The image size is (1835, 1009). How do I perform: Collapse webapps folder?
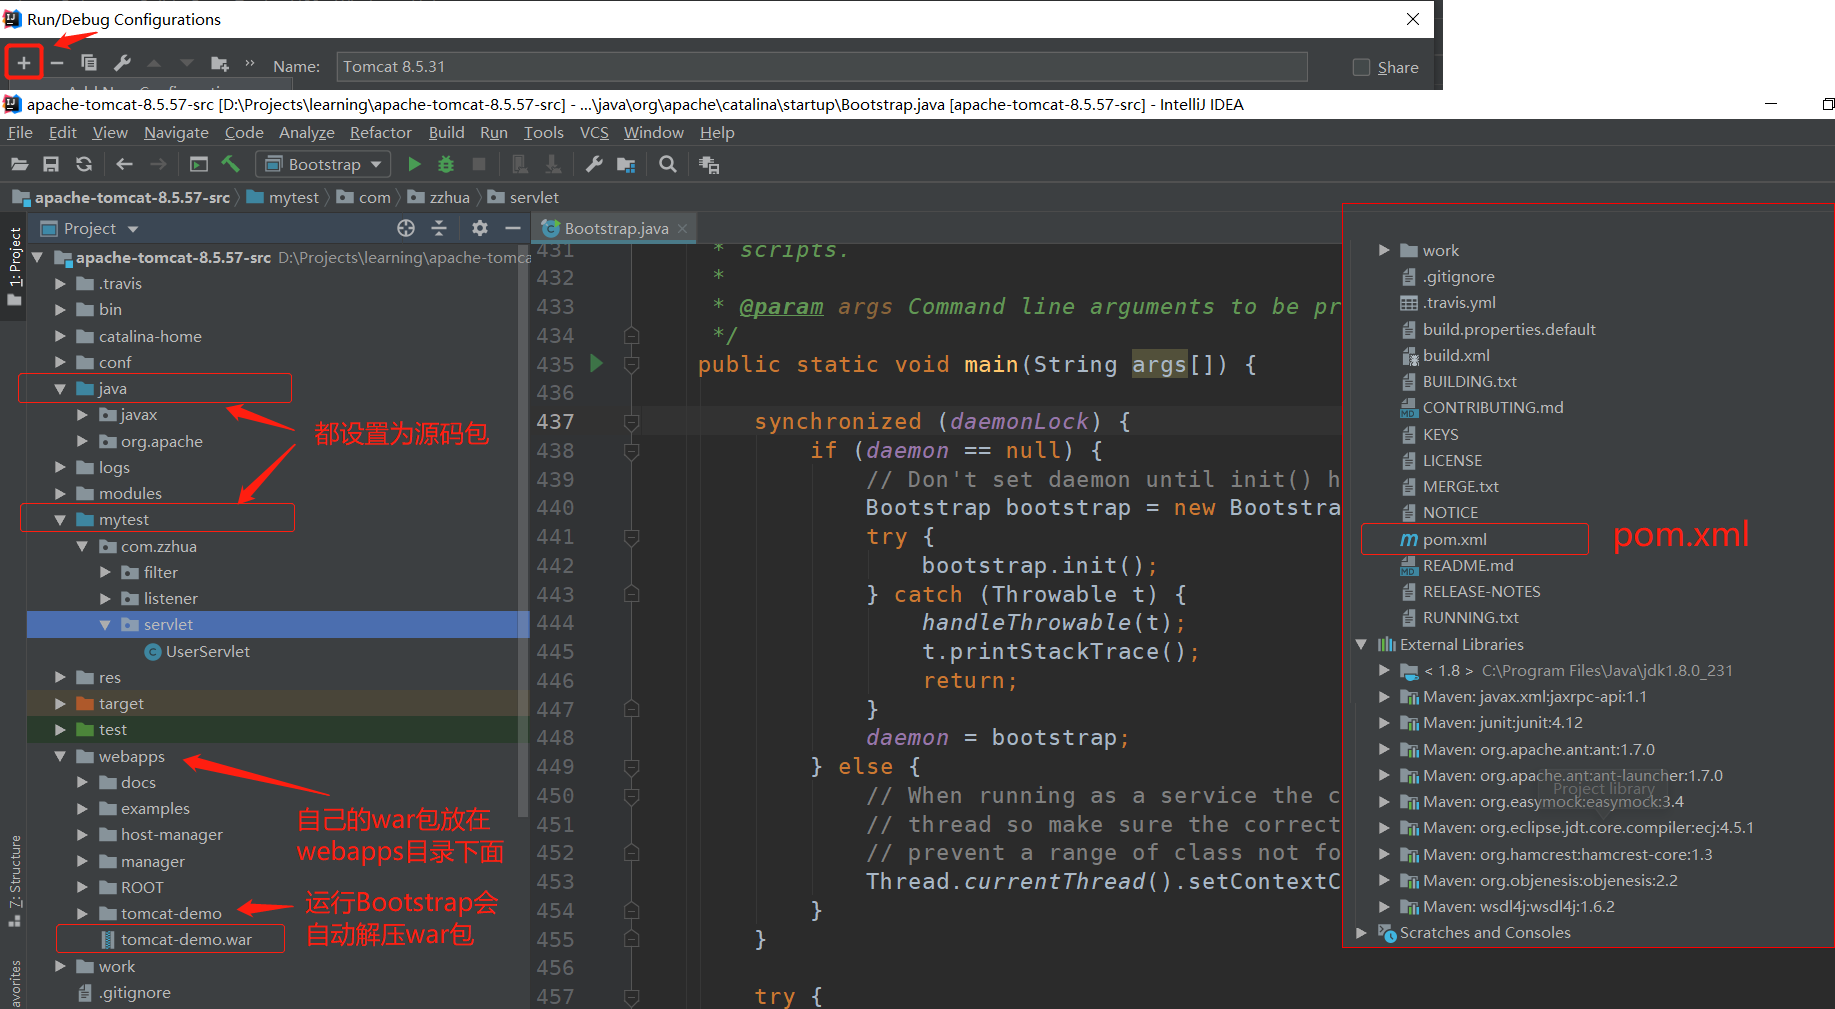[60, 757]
